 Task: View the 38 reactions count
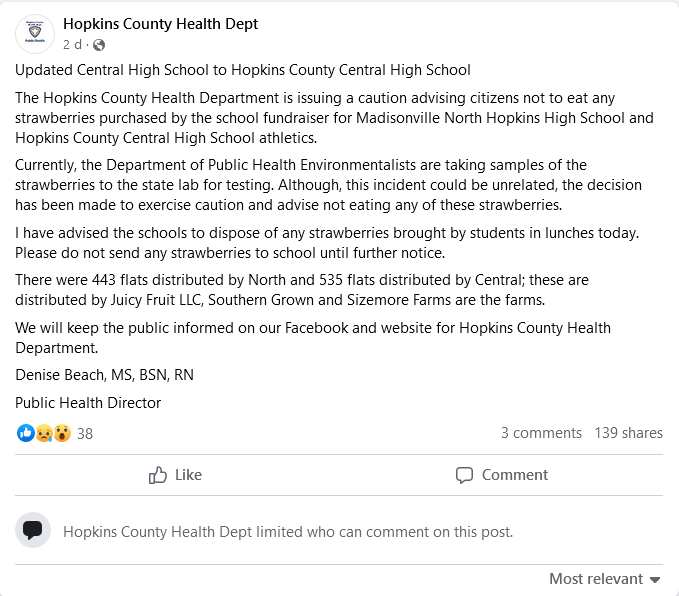click(x=85, y=434)
